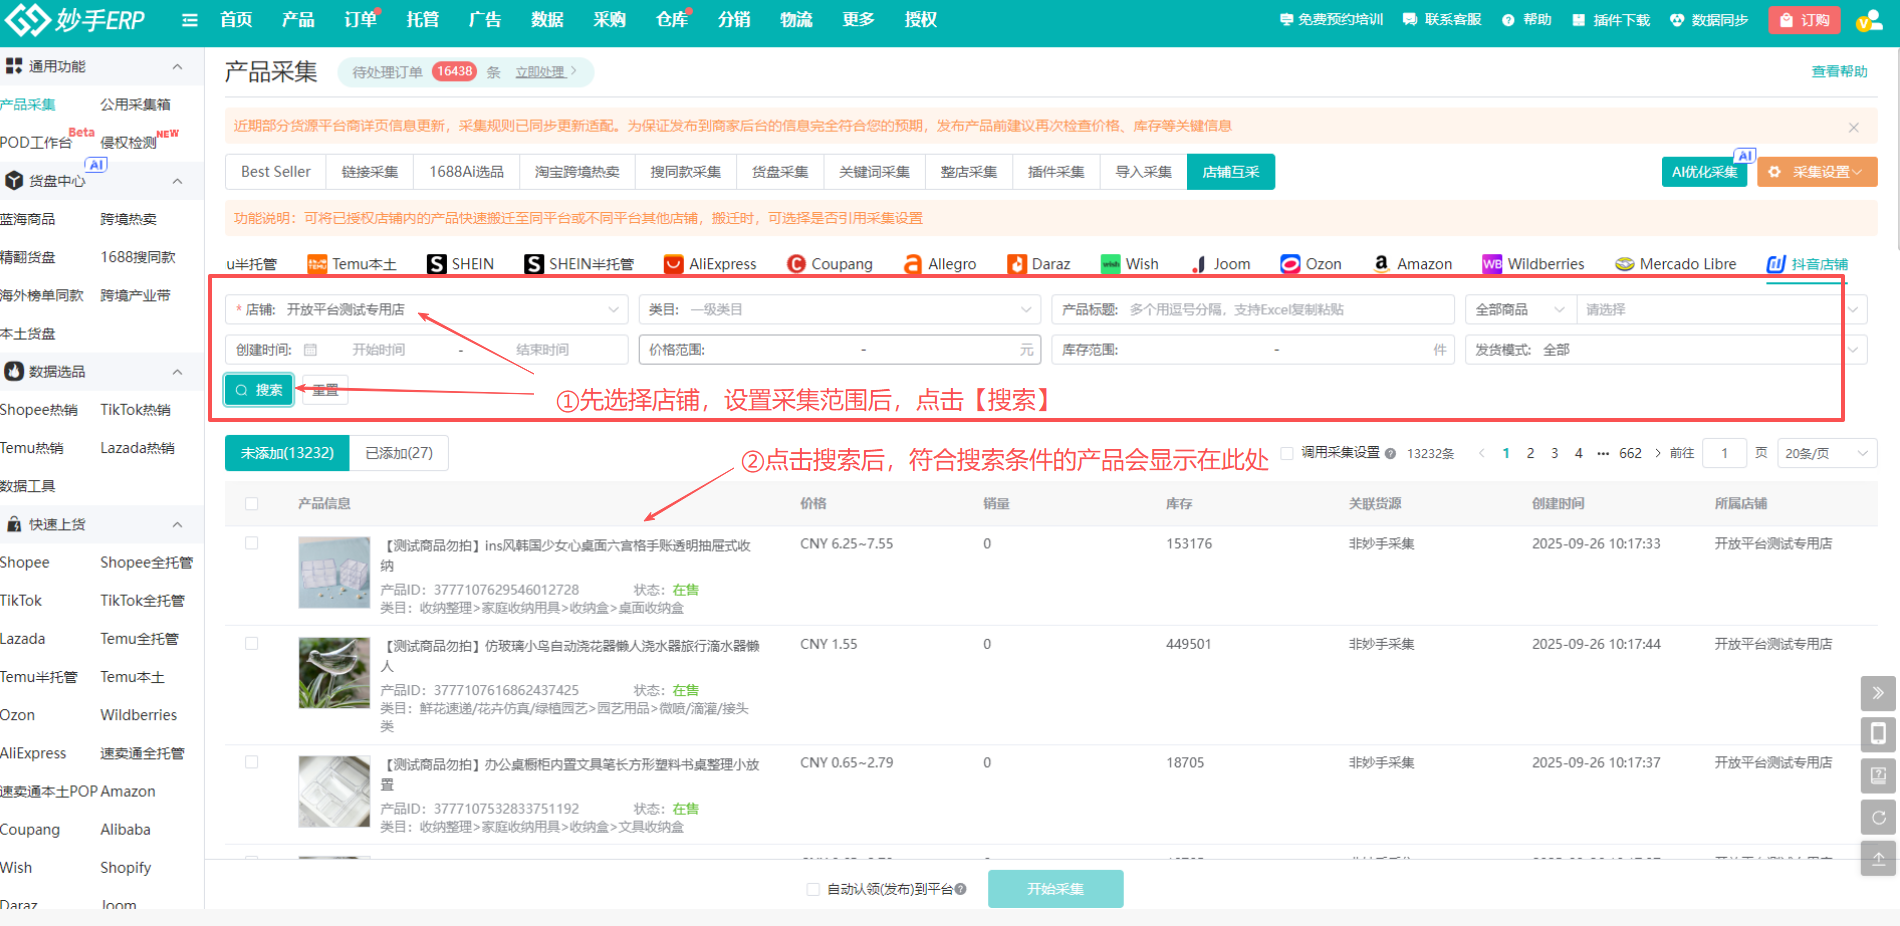
Task: Open 免费预约培训 in the top bar
Action: [1332, 20]
